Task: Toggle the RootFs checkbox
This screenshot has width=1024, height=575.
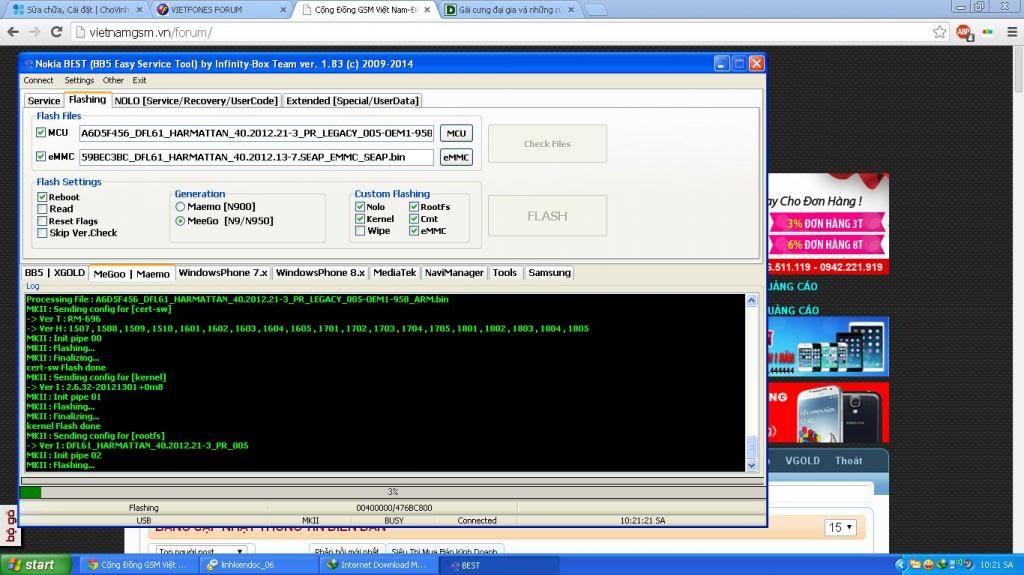Action: (414, 206)
